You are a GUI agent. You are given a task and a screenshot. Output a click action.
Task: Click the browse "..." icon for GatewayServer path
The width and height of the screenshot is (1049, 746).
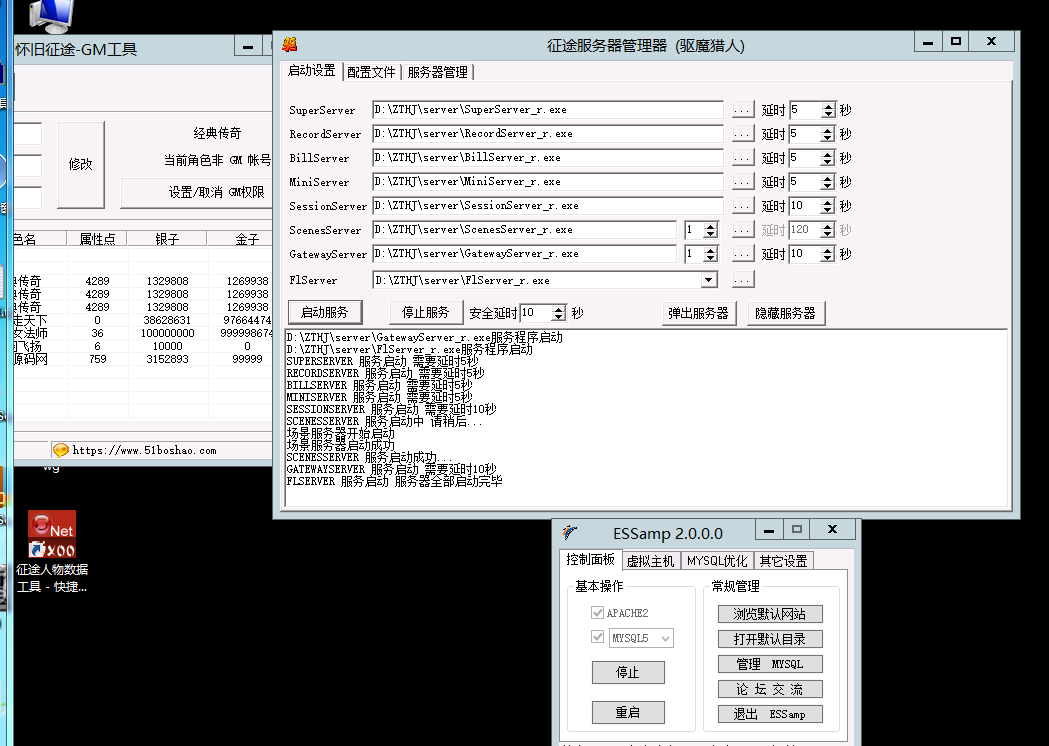tap(742, 254)
